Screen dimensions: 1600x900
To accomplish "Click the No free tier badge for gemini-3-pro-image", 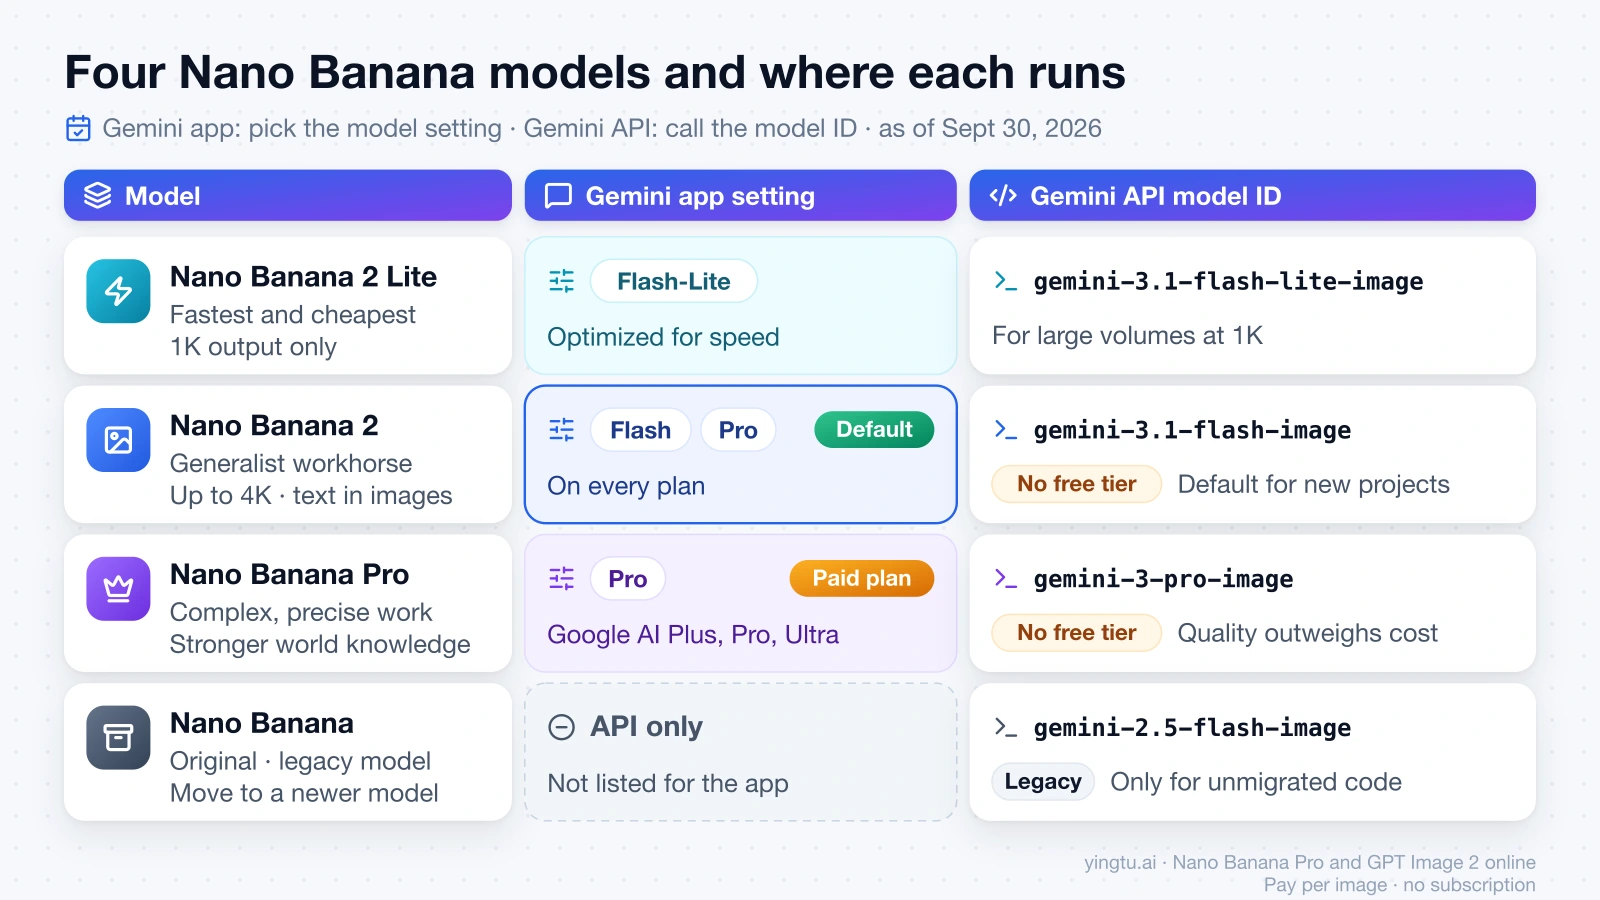I will [x=1077, y=633].
